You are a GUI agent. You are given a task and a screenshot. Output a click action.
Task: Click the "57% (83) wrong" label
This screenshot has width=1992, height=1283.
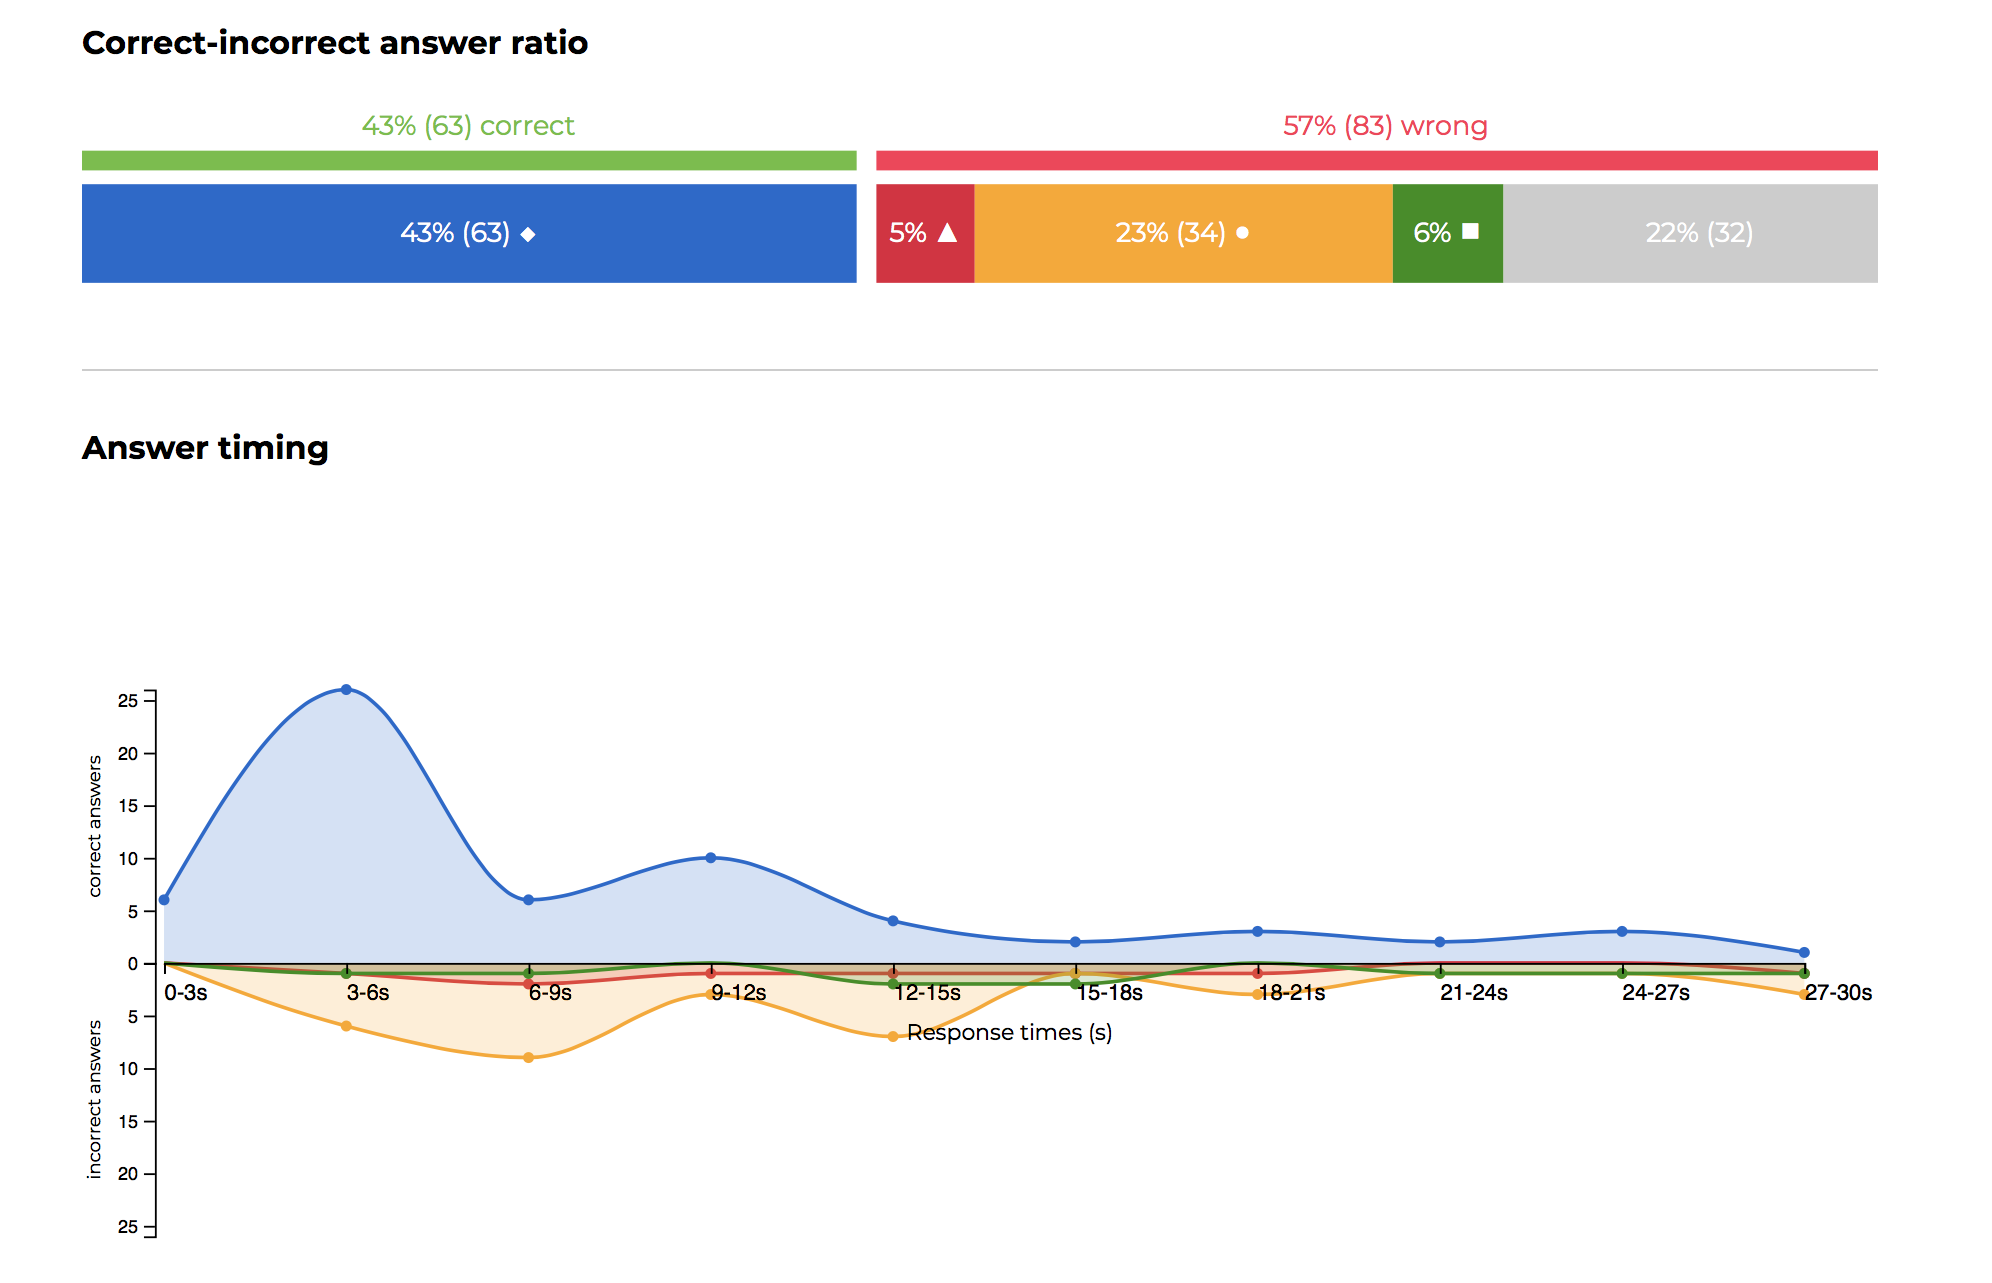[x=1385, y=126]
